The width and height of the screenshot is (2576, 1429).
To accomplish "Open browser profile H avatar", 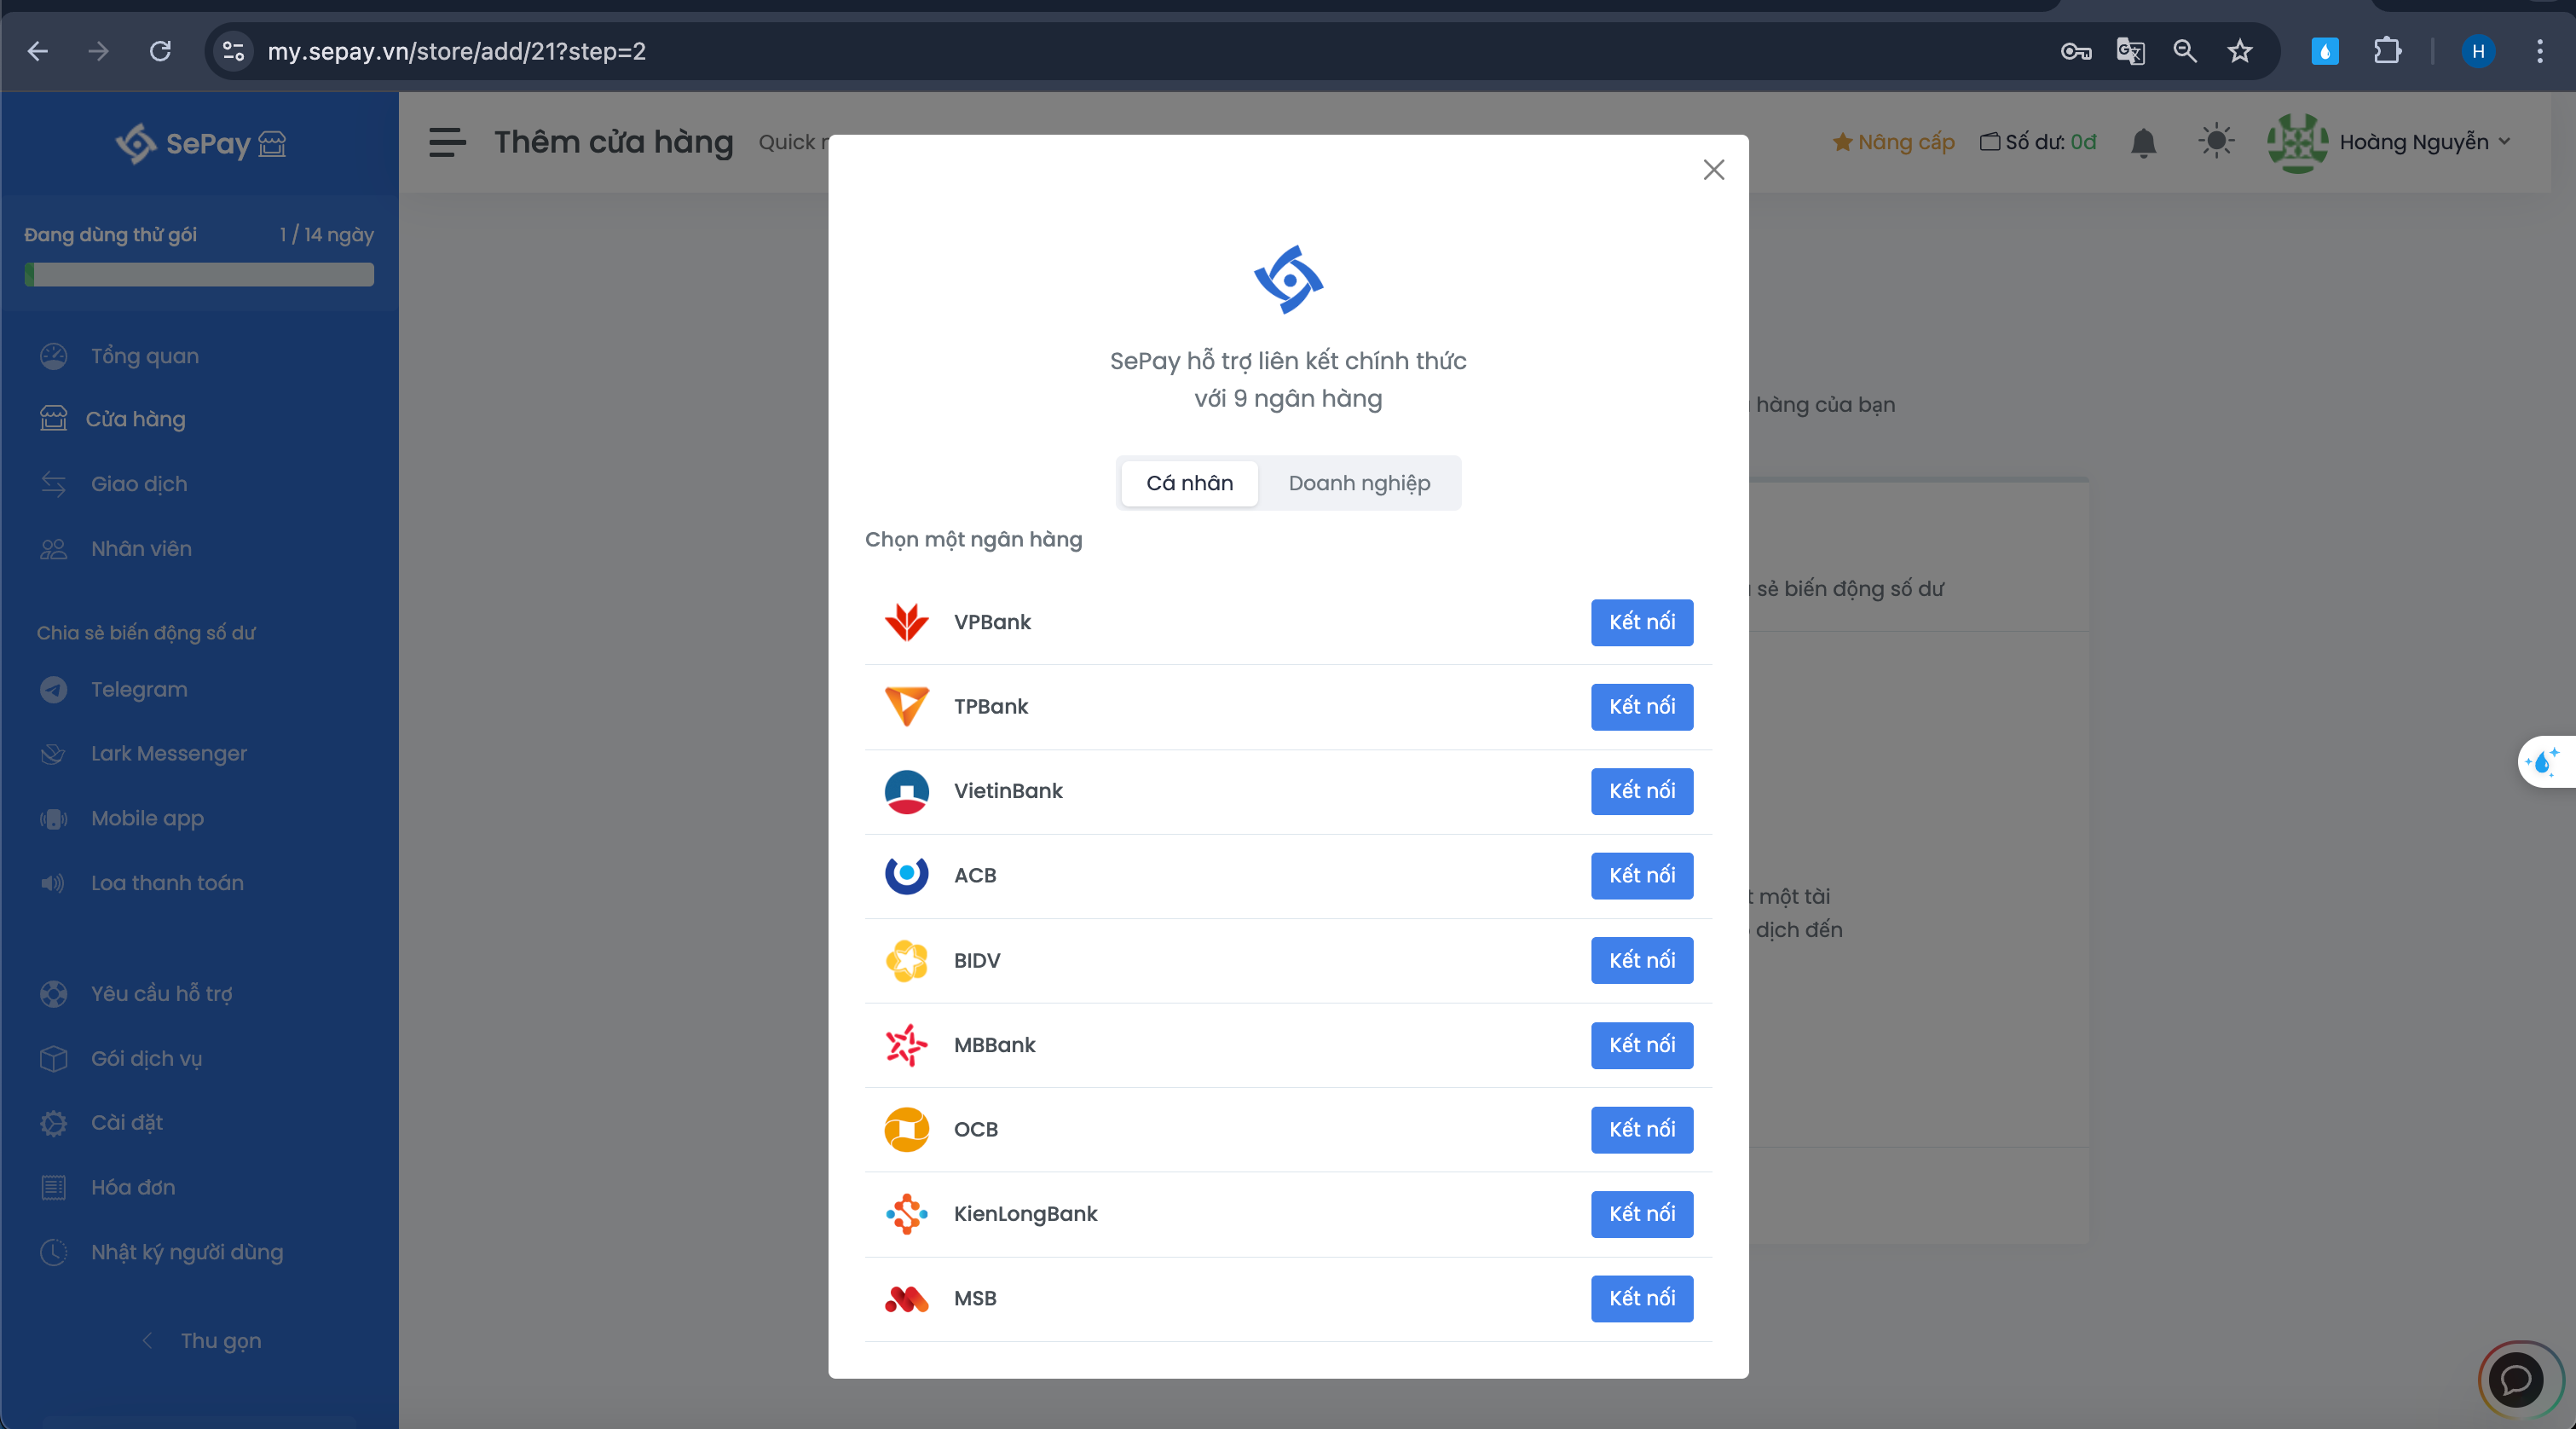I will click(x=2477, y=51).
